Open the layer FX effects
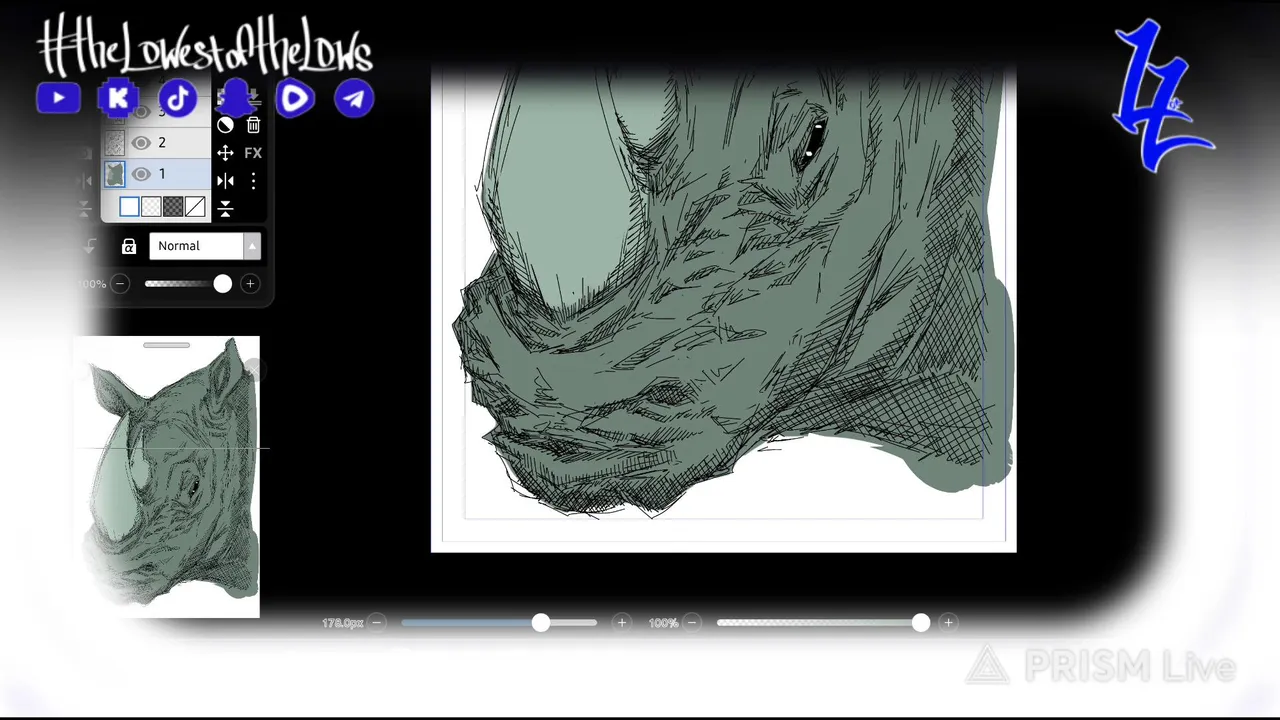 [x=253, y=153]
